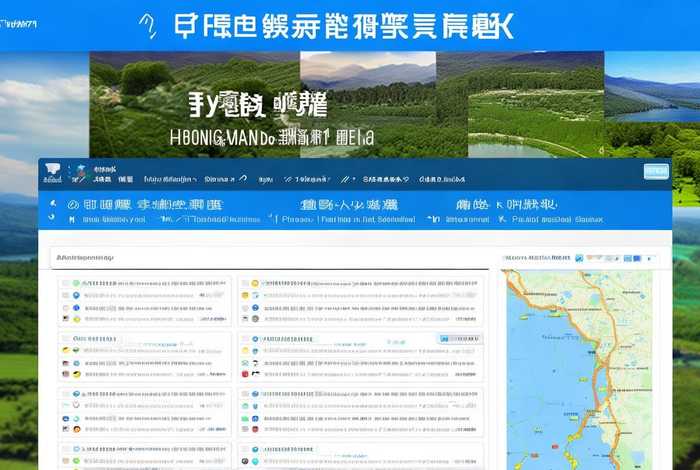Image resolution: width=700 pixels, height=470 pixels.
Task: Click the white speech-bubble logo icon in the navigation bar
Action: coord(53,169)
